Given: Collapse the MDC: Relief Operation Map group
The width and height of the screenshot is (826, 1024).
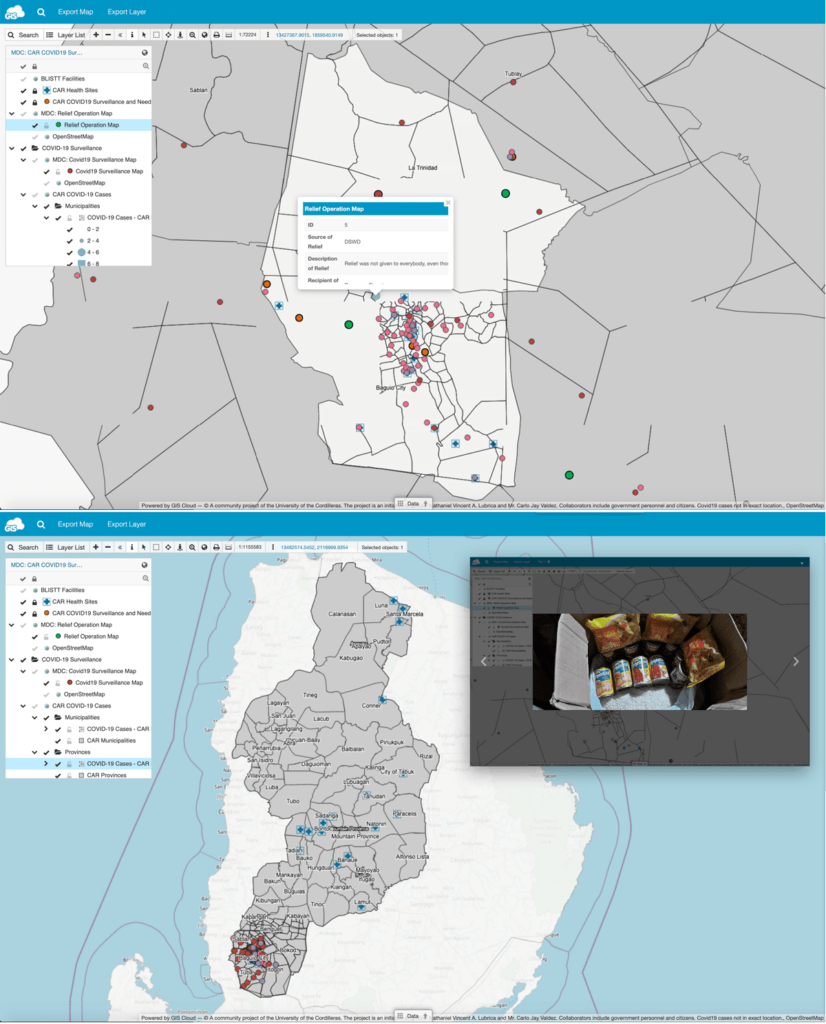Looking at the screenshot, I should [12, 112].
